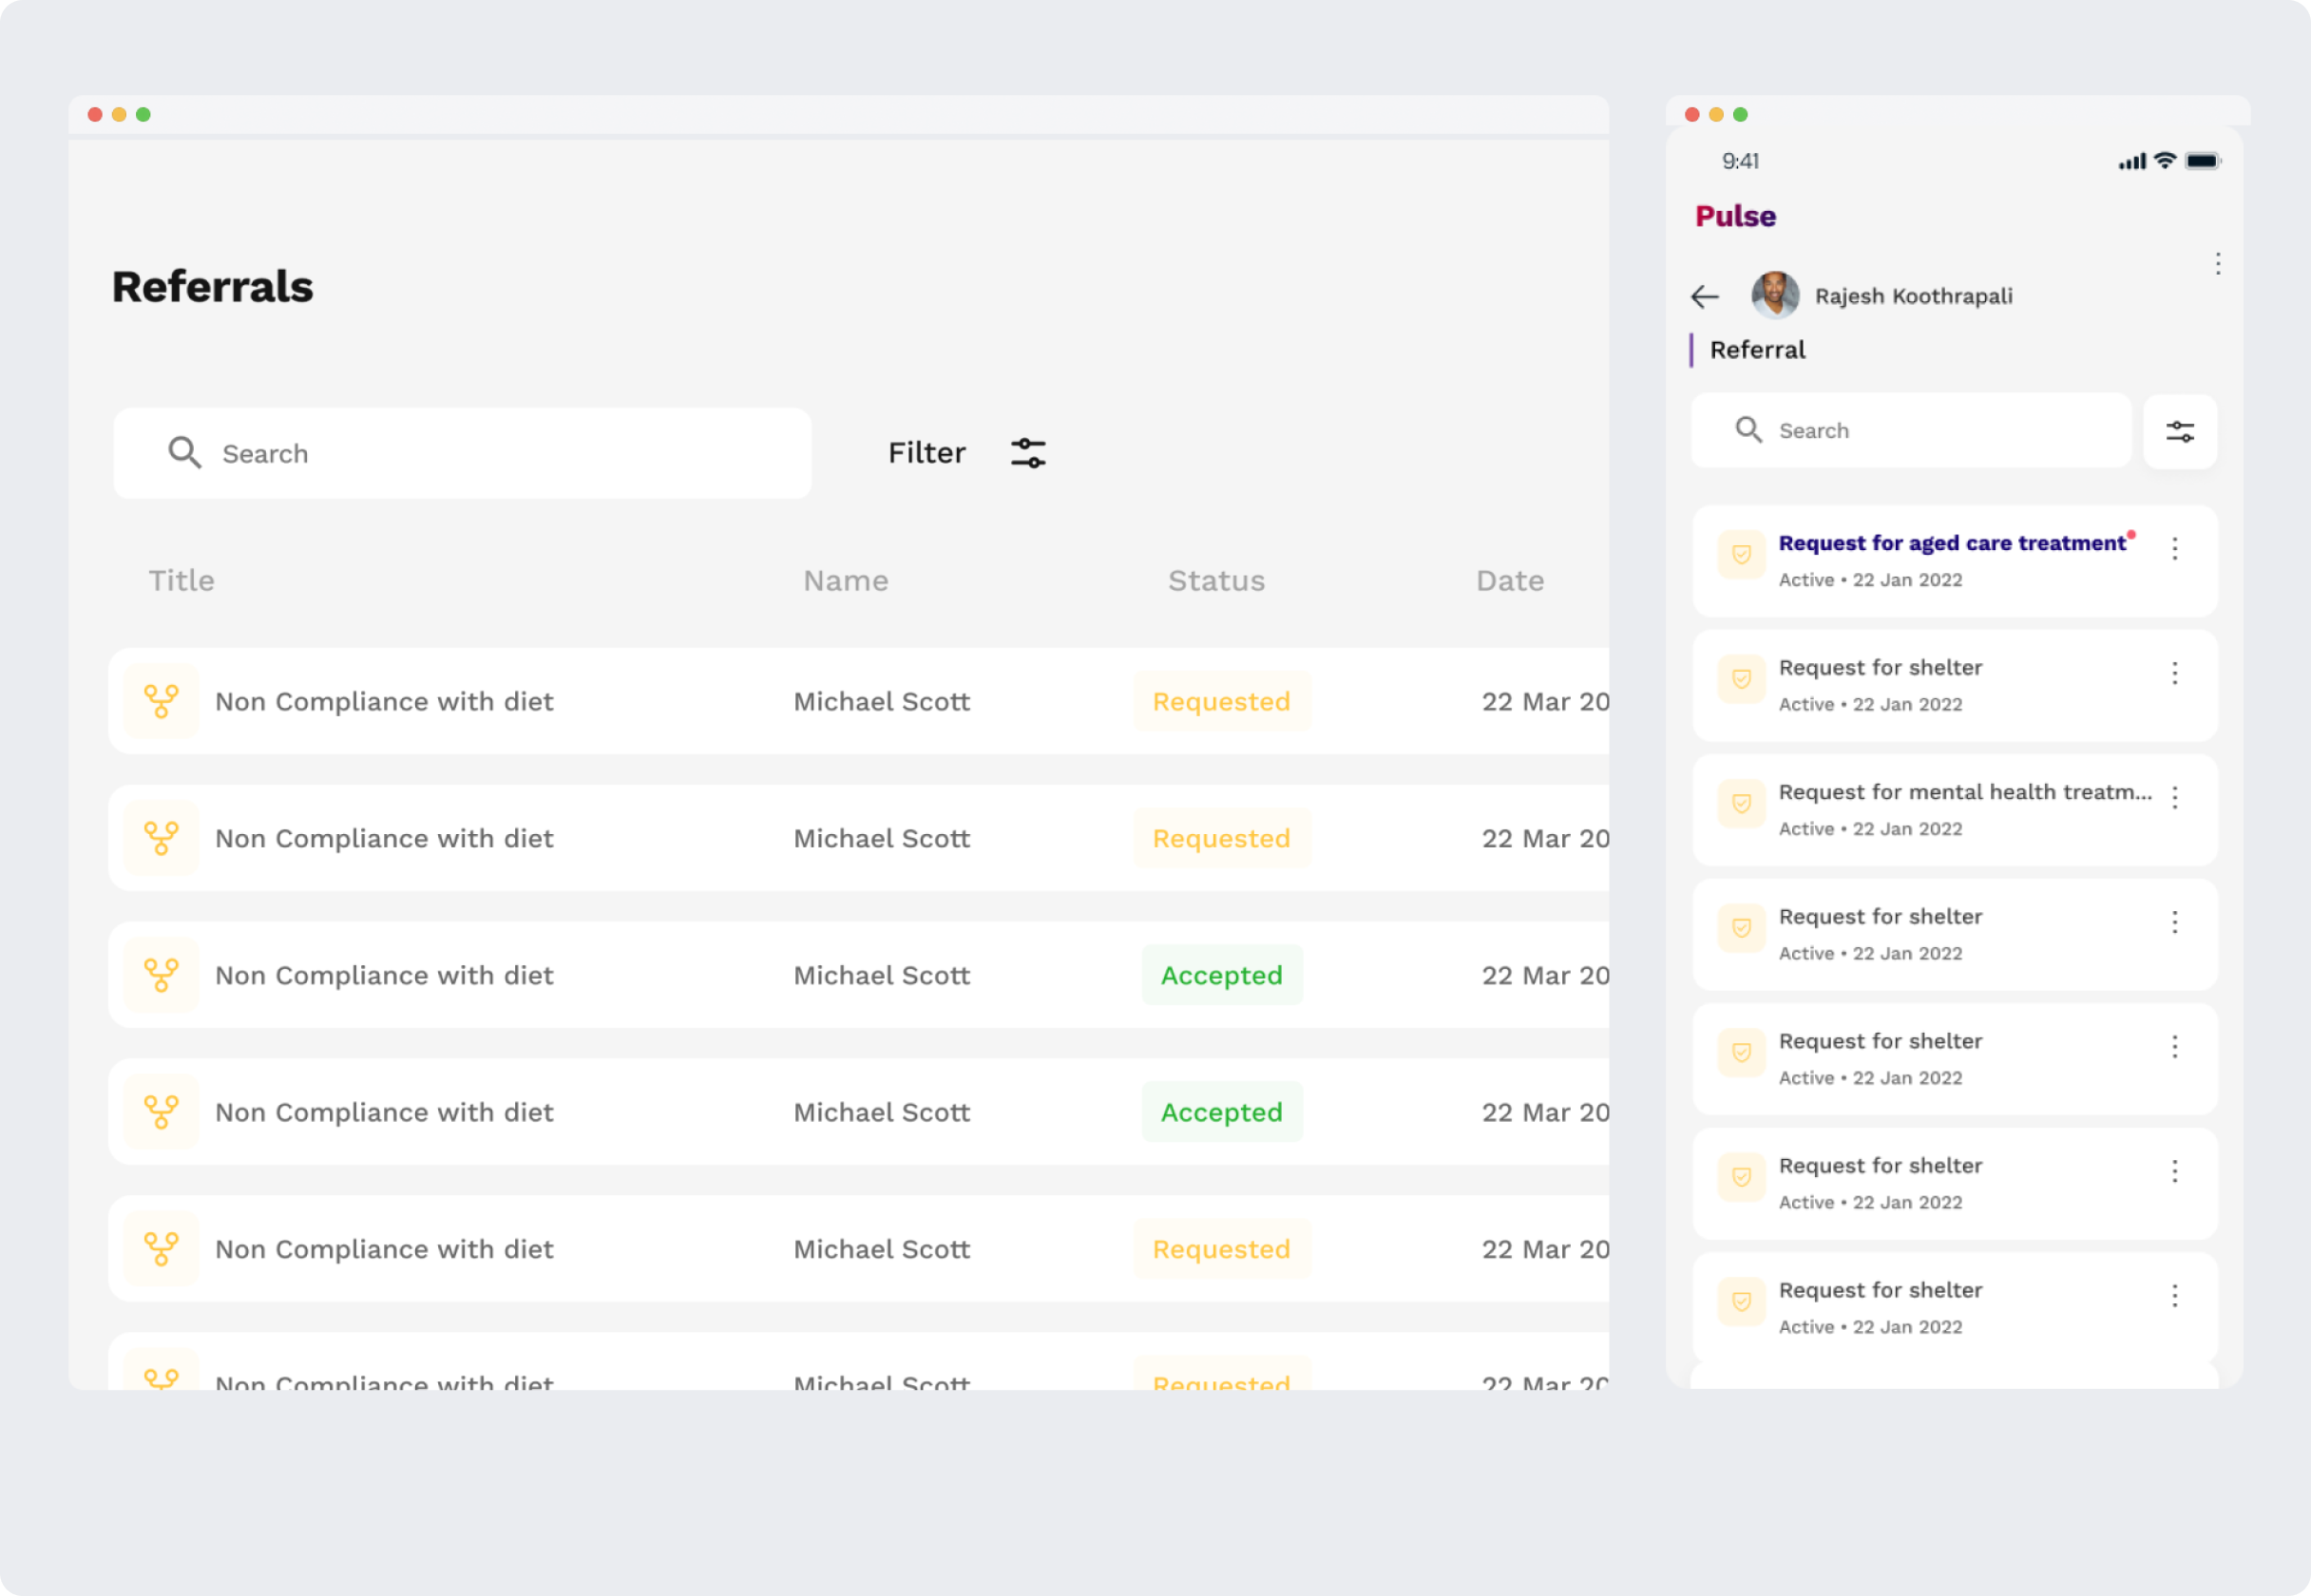The height and width of the screenshot is (1596, 2311).
Task: Click into the Referrals search field
Action: click(500, 453)
